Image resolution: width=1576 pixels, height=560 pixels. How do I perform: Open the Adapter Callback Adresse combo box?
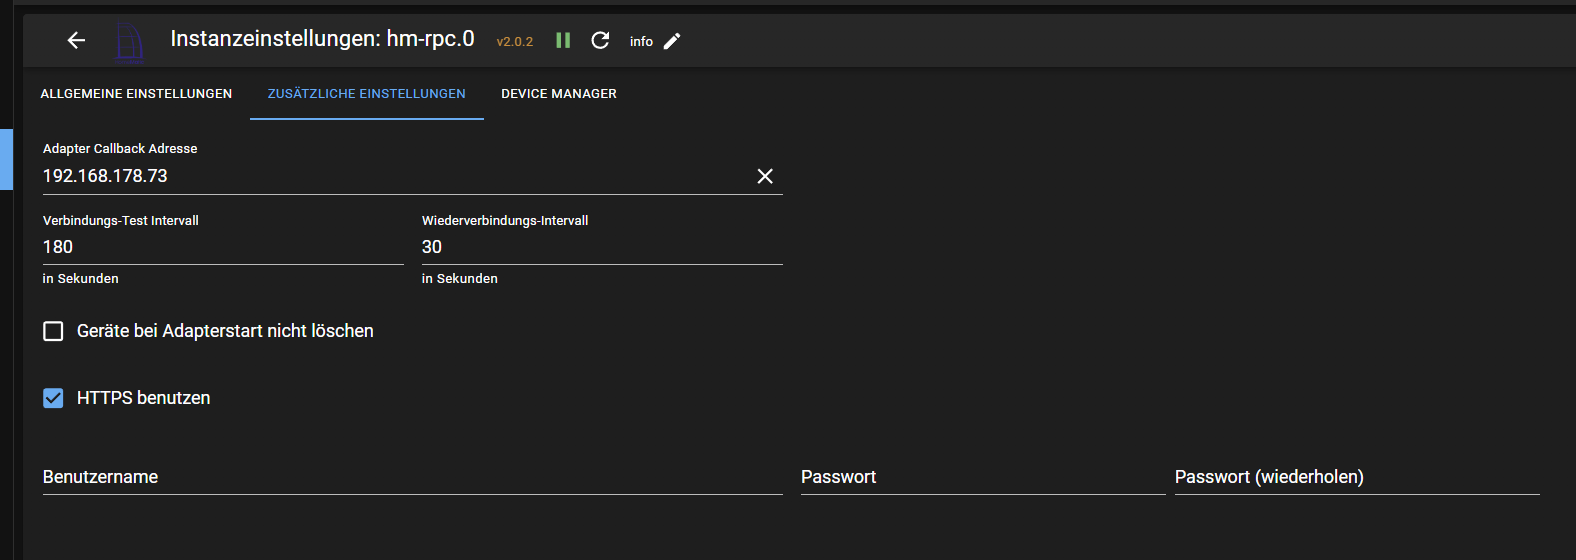pyautogui.click(x=390, y=176)
